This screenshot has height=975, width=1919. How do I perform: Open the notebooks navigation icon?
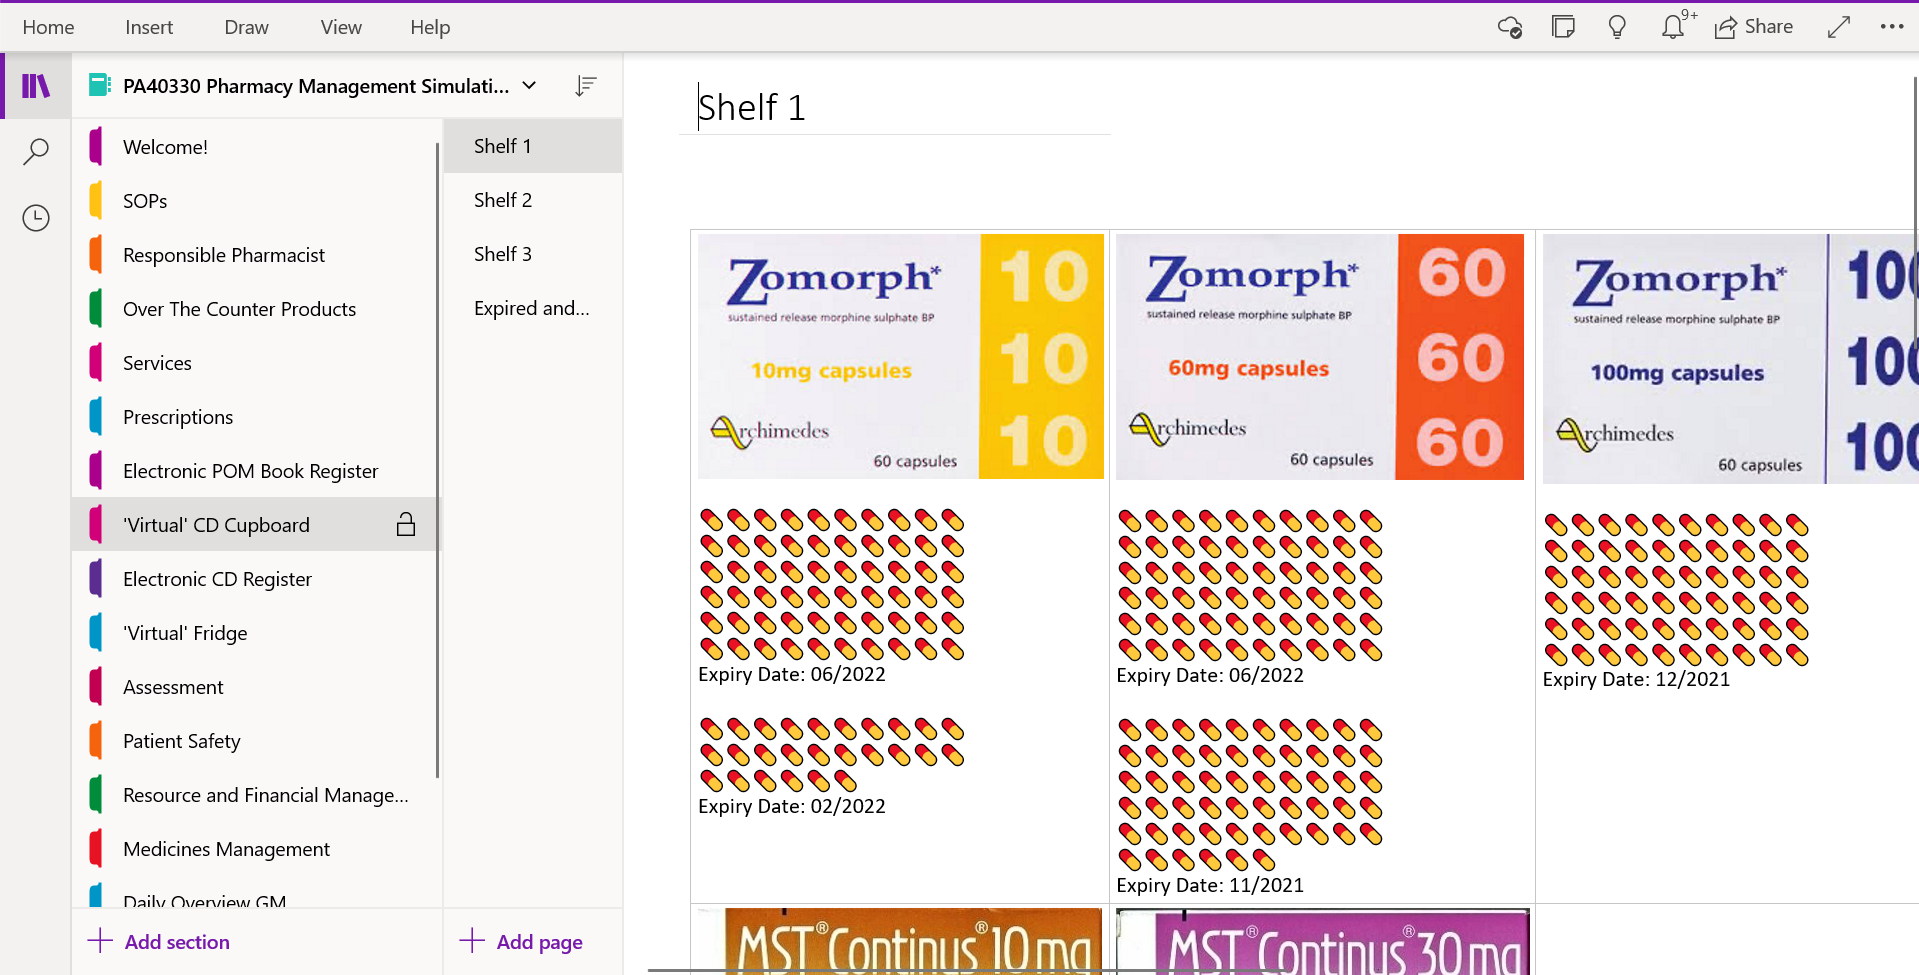pyautogui.click(x=36, y=86)
